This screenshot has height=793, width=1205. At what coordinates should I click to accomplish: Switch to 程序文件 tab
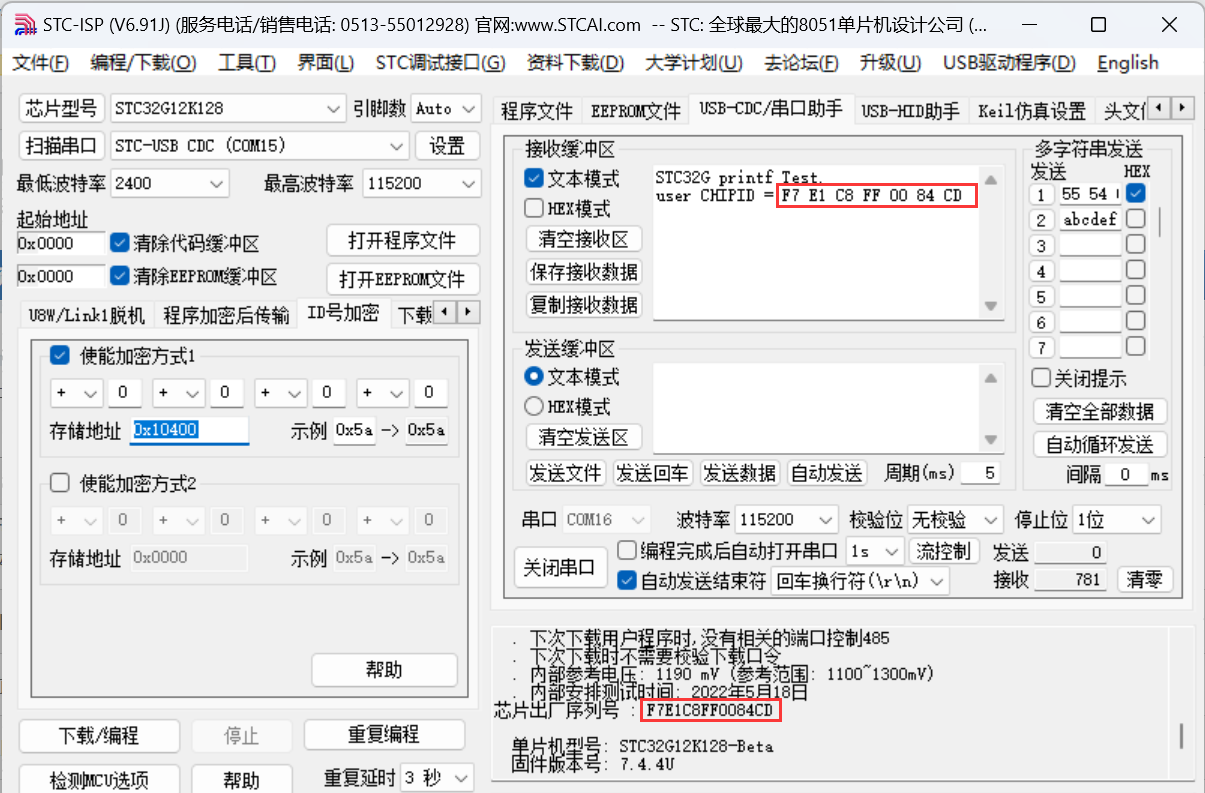coord(537,110)
